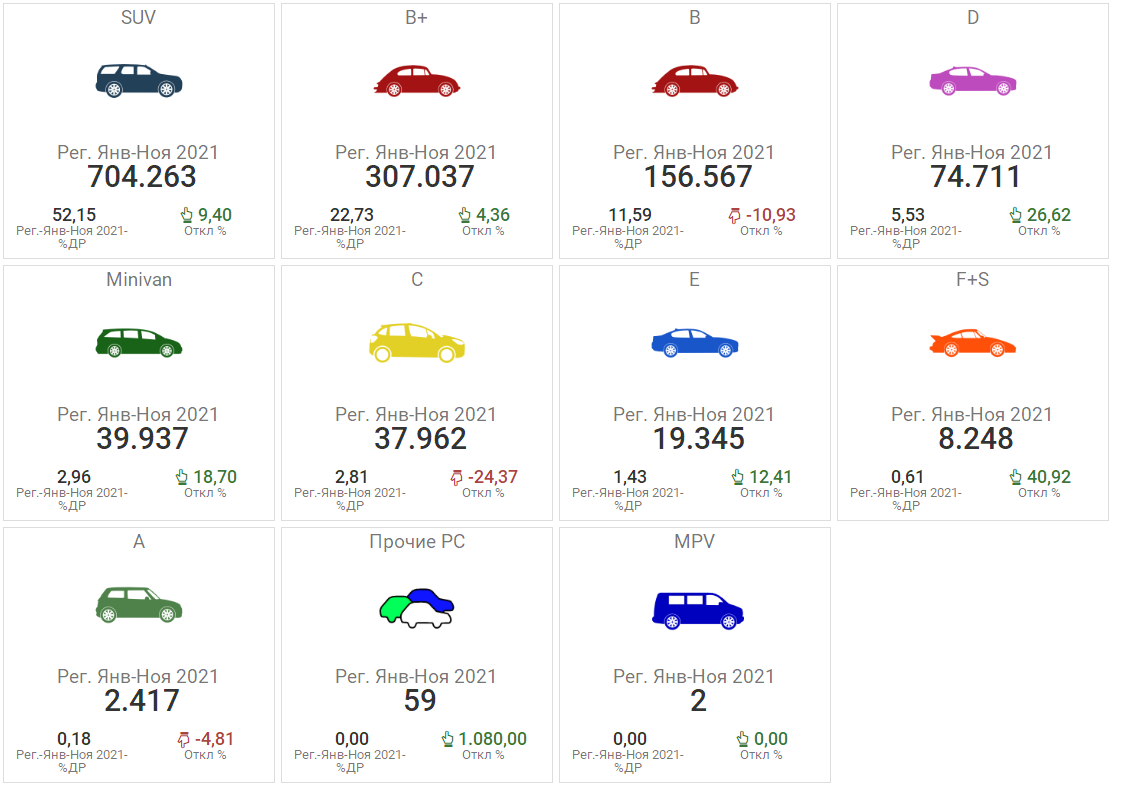Select the orange F+S sports car icon
1122x793 pixels.
972,343
